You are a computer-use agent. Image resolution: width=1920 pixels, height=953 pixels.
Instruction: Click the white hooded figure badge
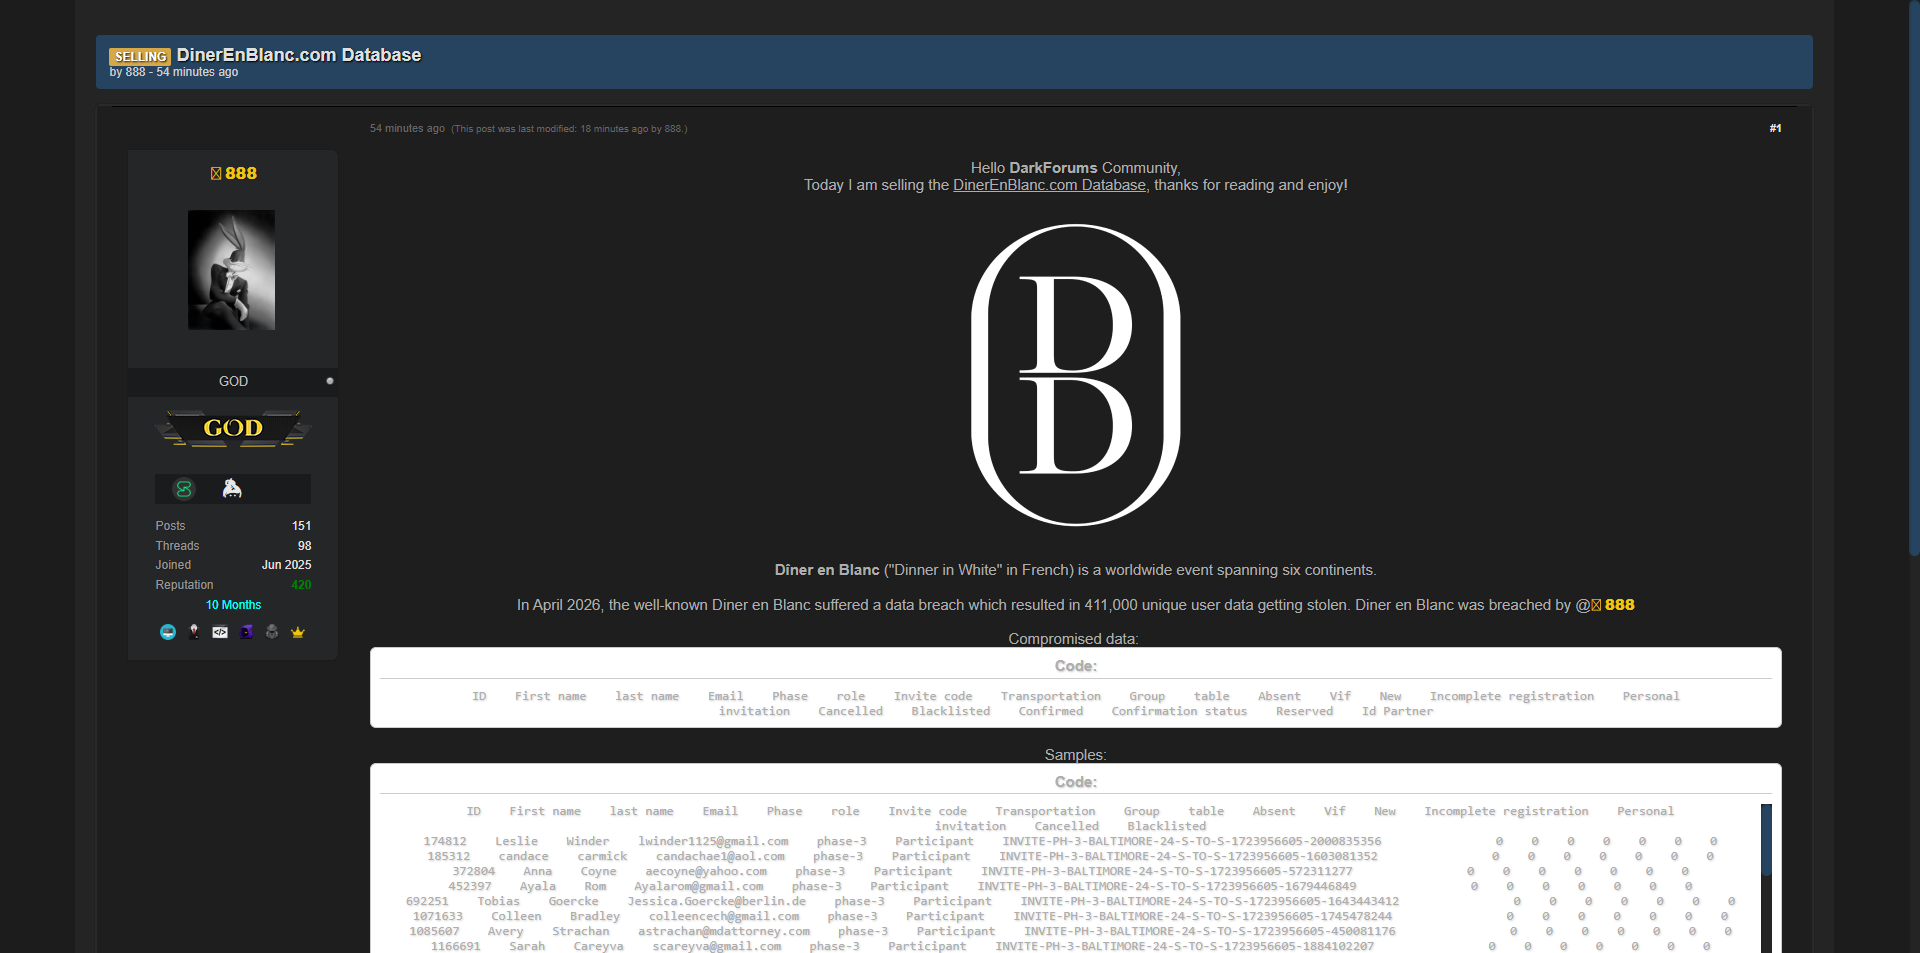pyautogui.click(x=232, y=489)
